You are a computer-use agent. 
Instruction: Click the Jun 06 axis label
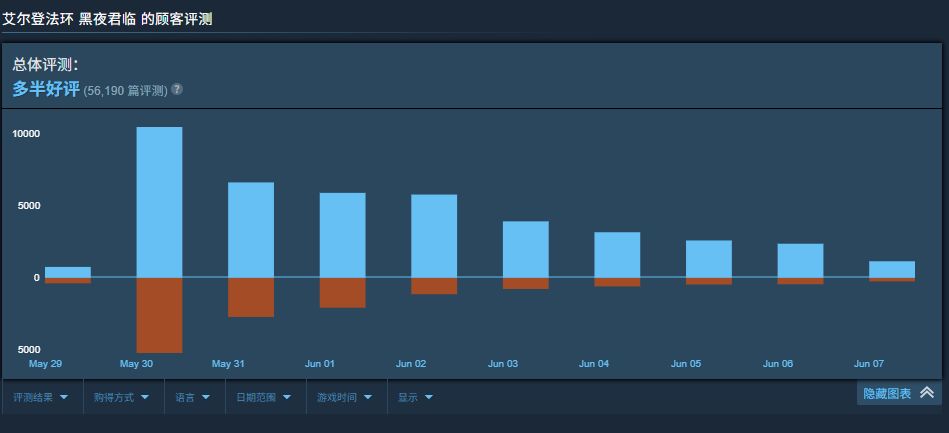(x=778, y=364)
